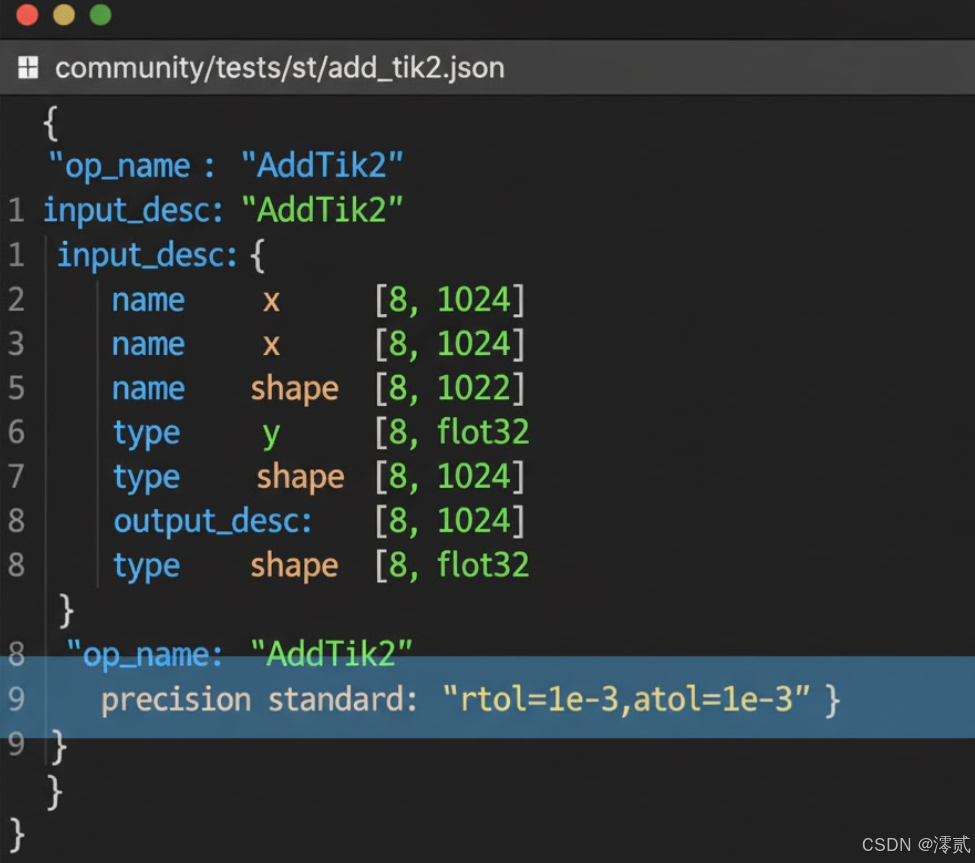Click the output_desc: key
This screenshot has height=863, width=975.
pyautogui.click(x=213, y=521)
